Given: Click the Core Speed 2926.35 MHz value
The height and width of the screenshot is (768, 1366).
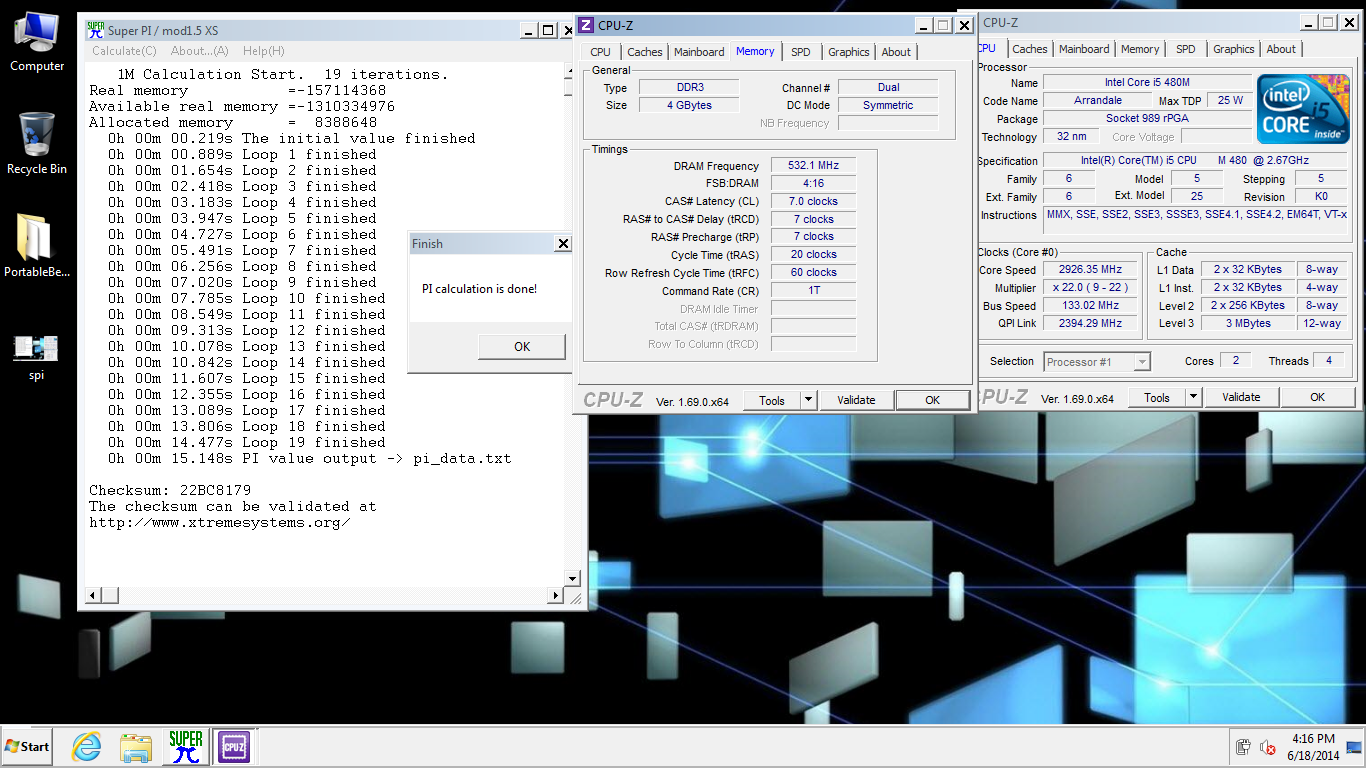Looking at the screenshot, I should [x=1090, y=270].
